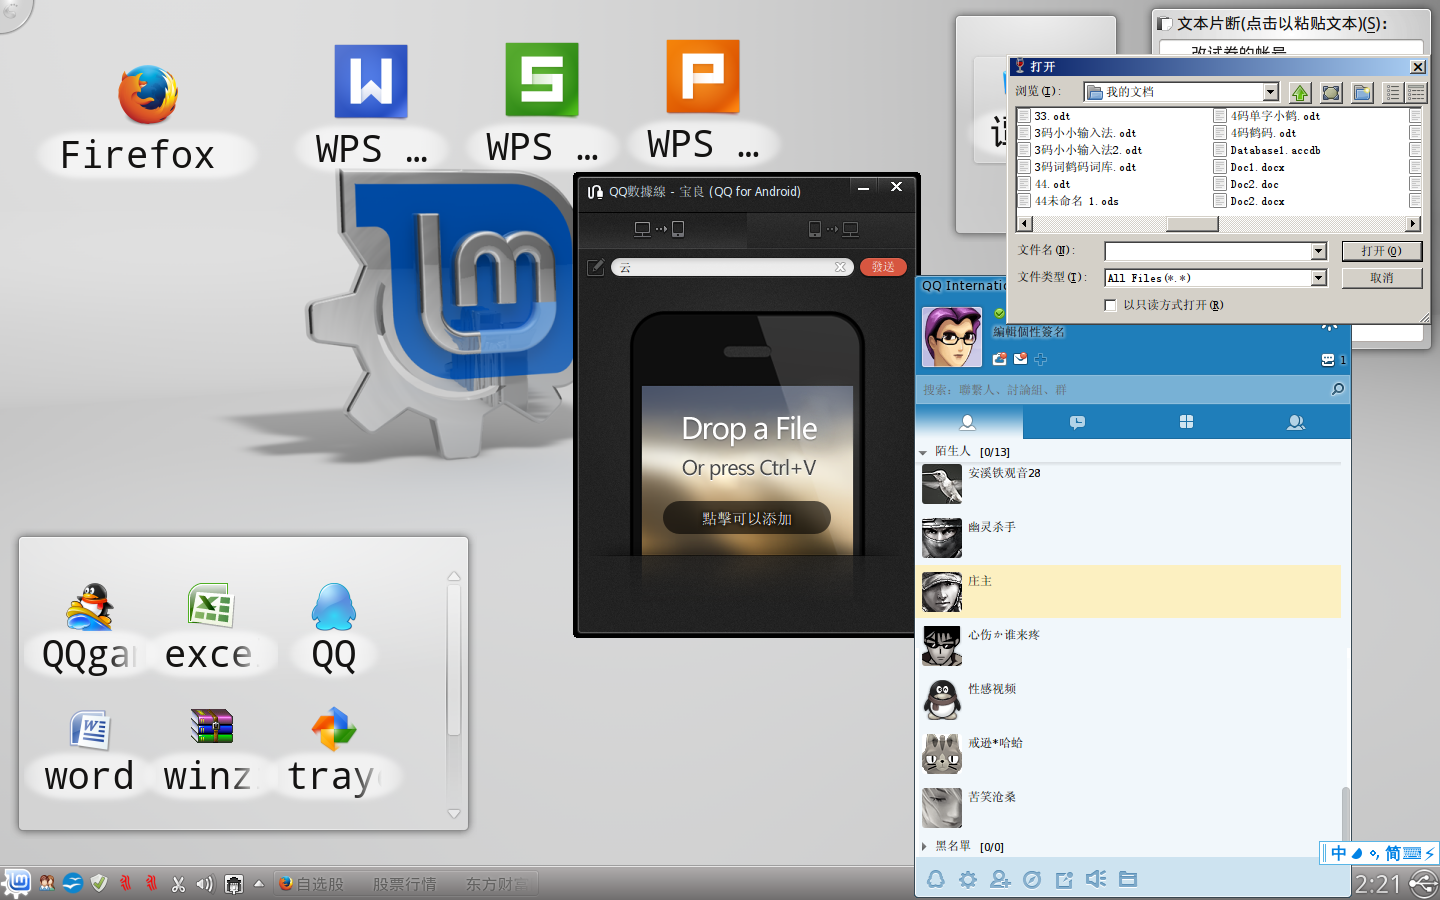Open QQ mail envelope icon
The image size is (1440, 900).
1021,359
